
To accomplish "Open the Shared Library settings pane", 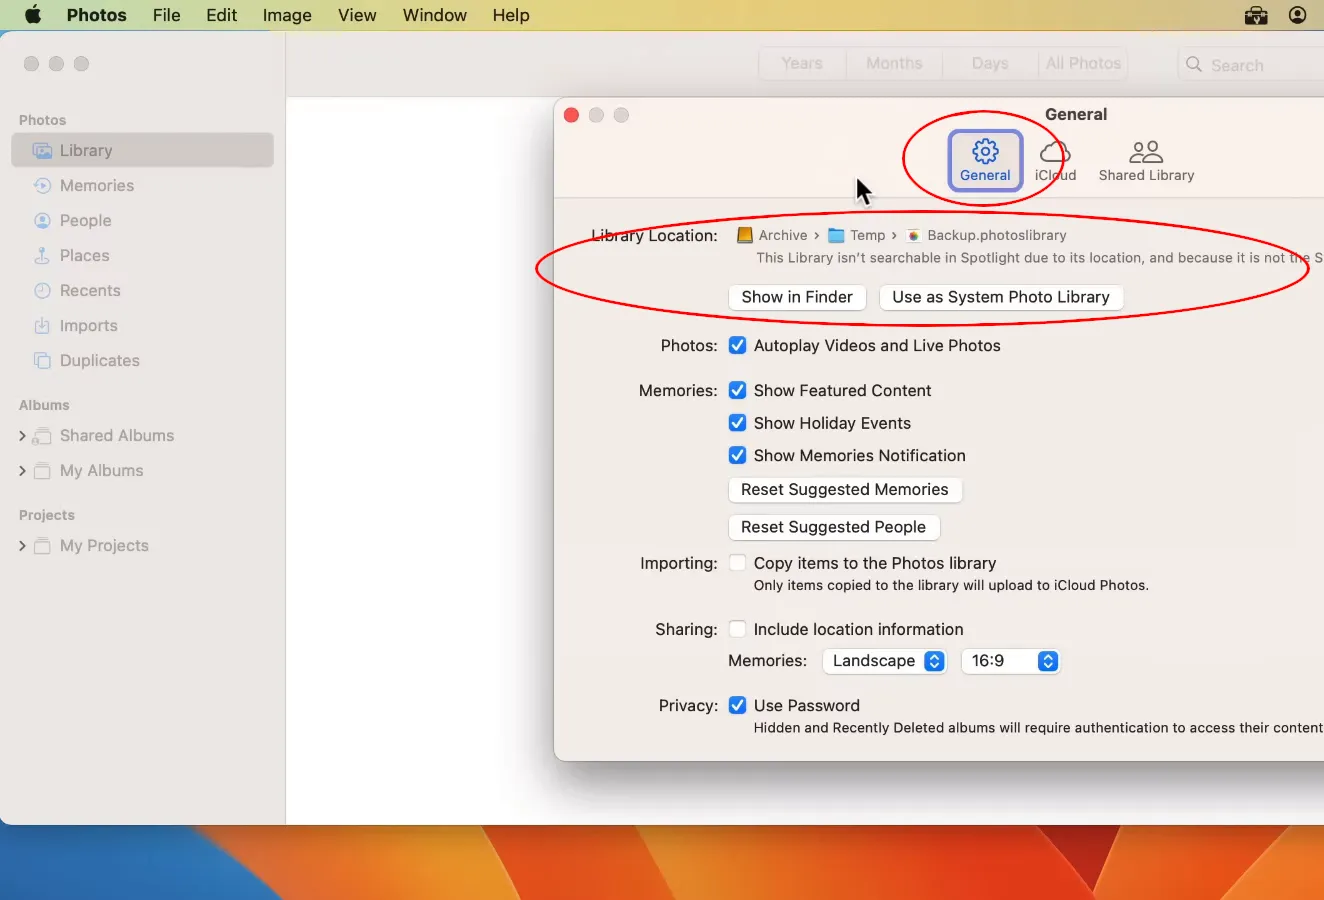I will (1146, 160).
